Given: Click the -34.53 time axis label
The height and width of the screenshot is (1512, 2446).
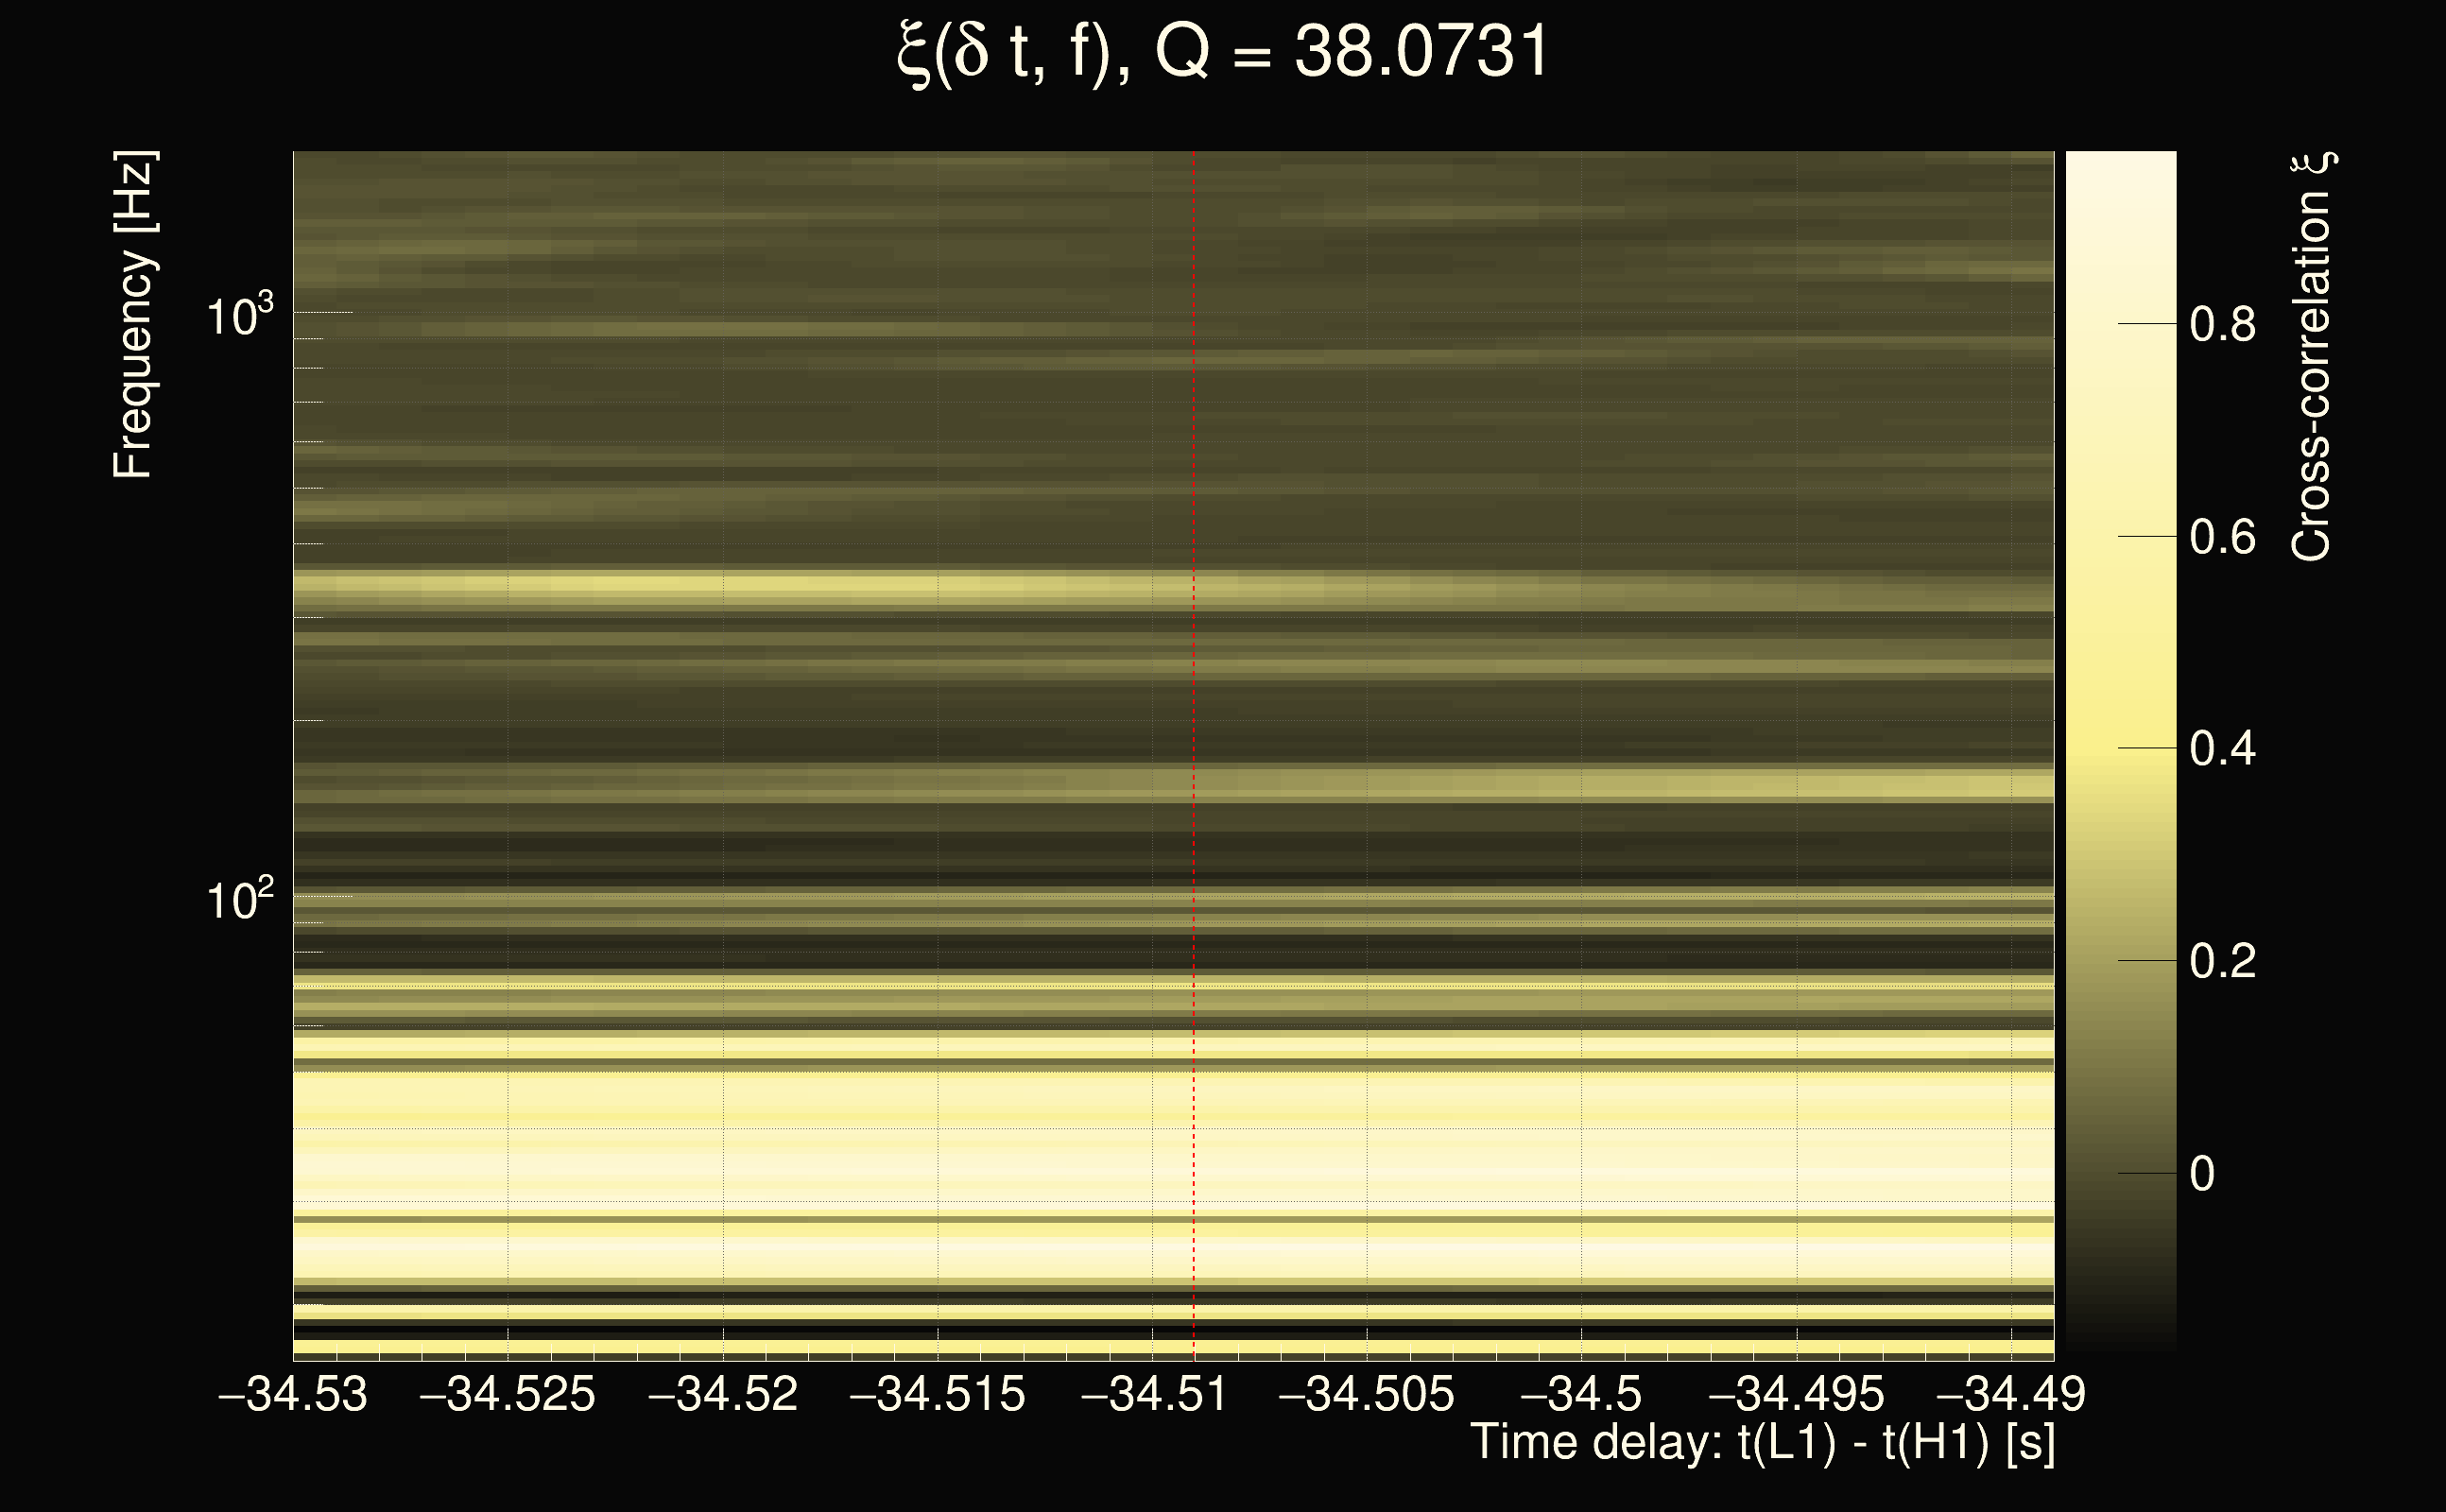Looking at the screenshot, I should click(293, 1394).
